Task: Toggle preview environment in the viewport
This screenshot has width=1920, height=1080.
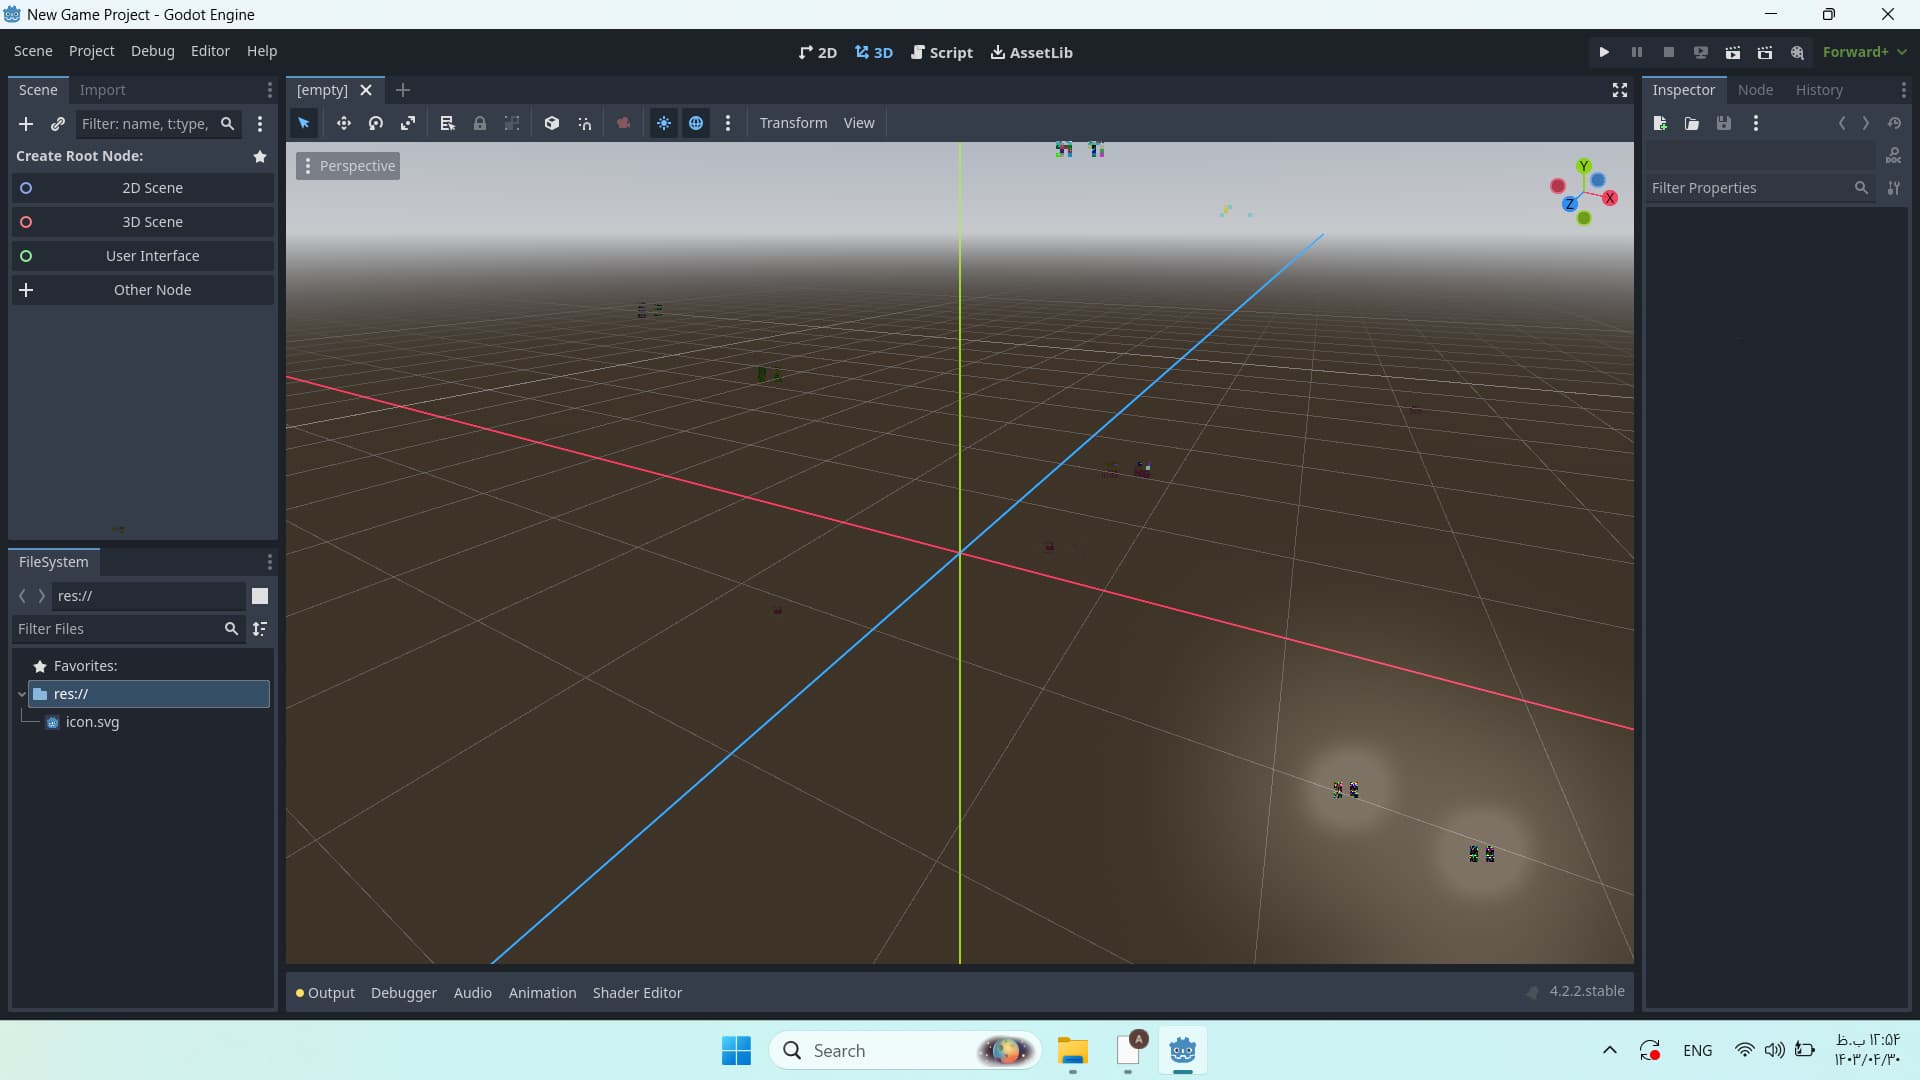Action: click(x=696, y=123)
